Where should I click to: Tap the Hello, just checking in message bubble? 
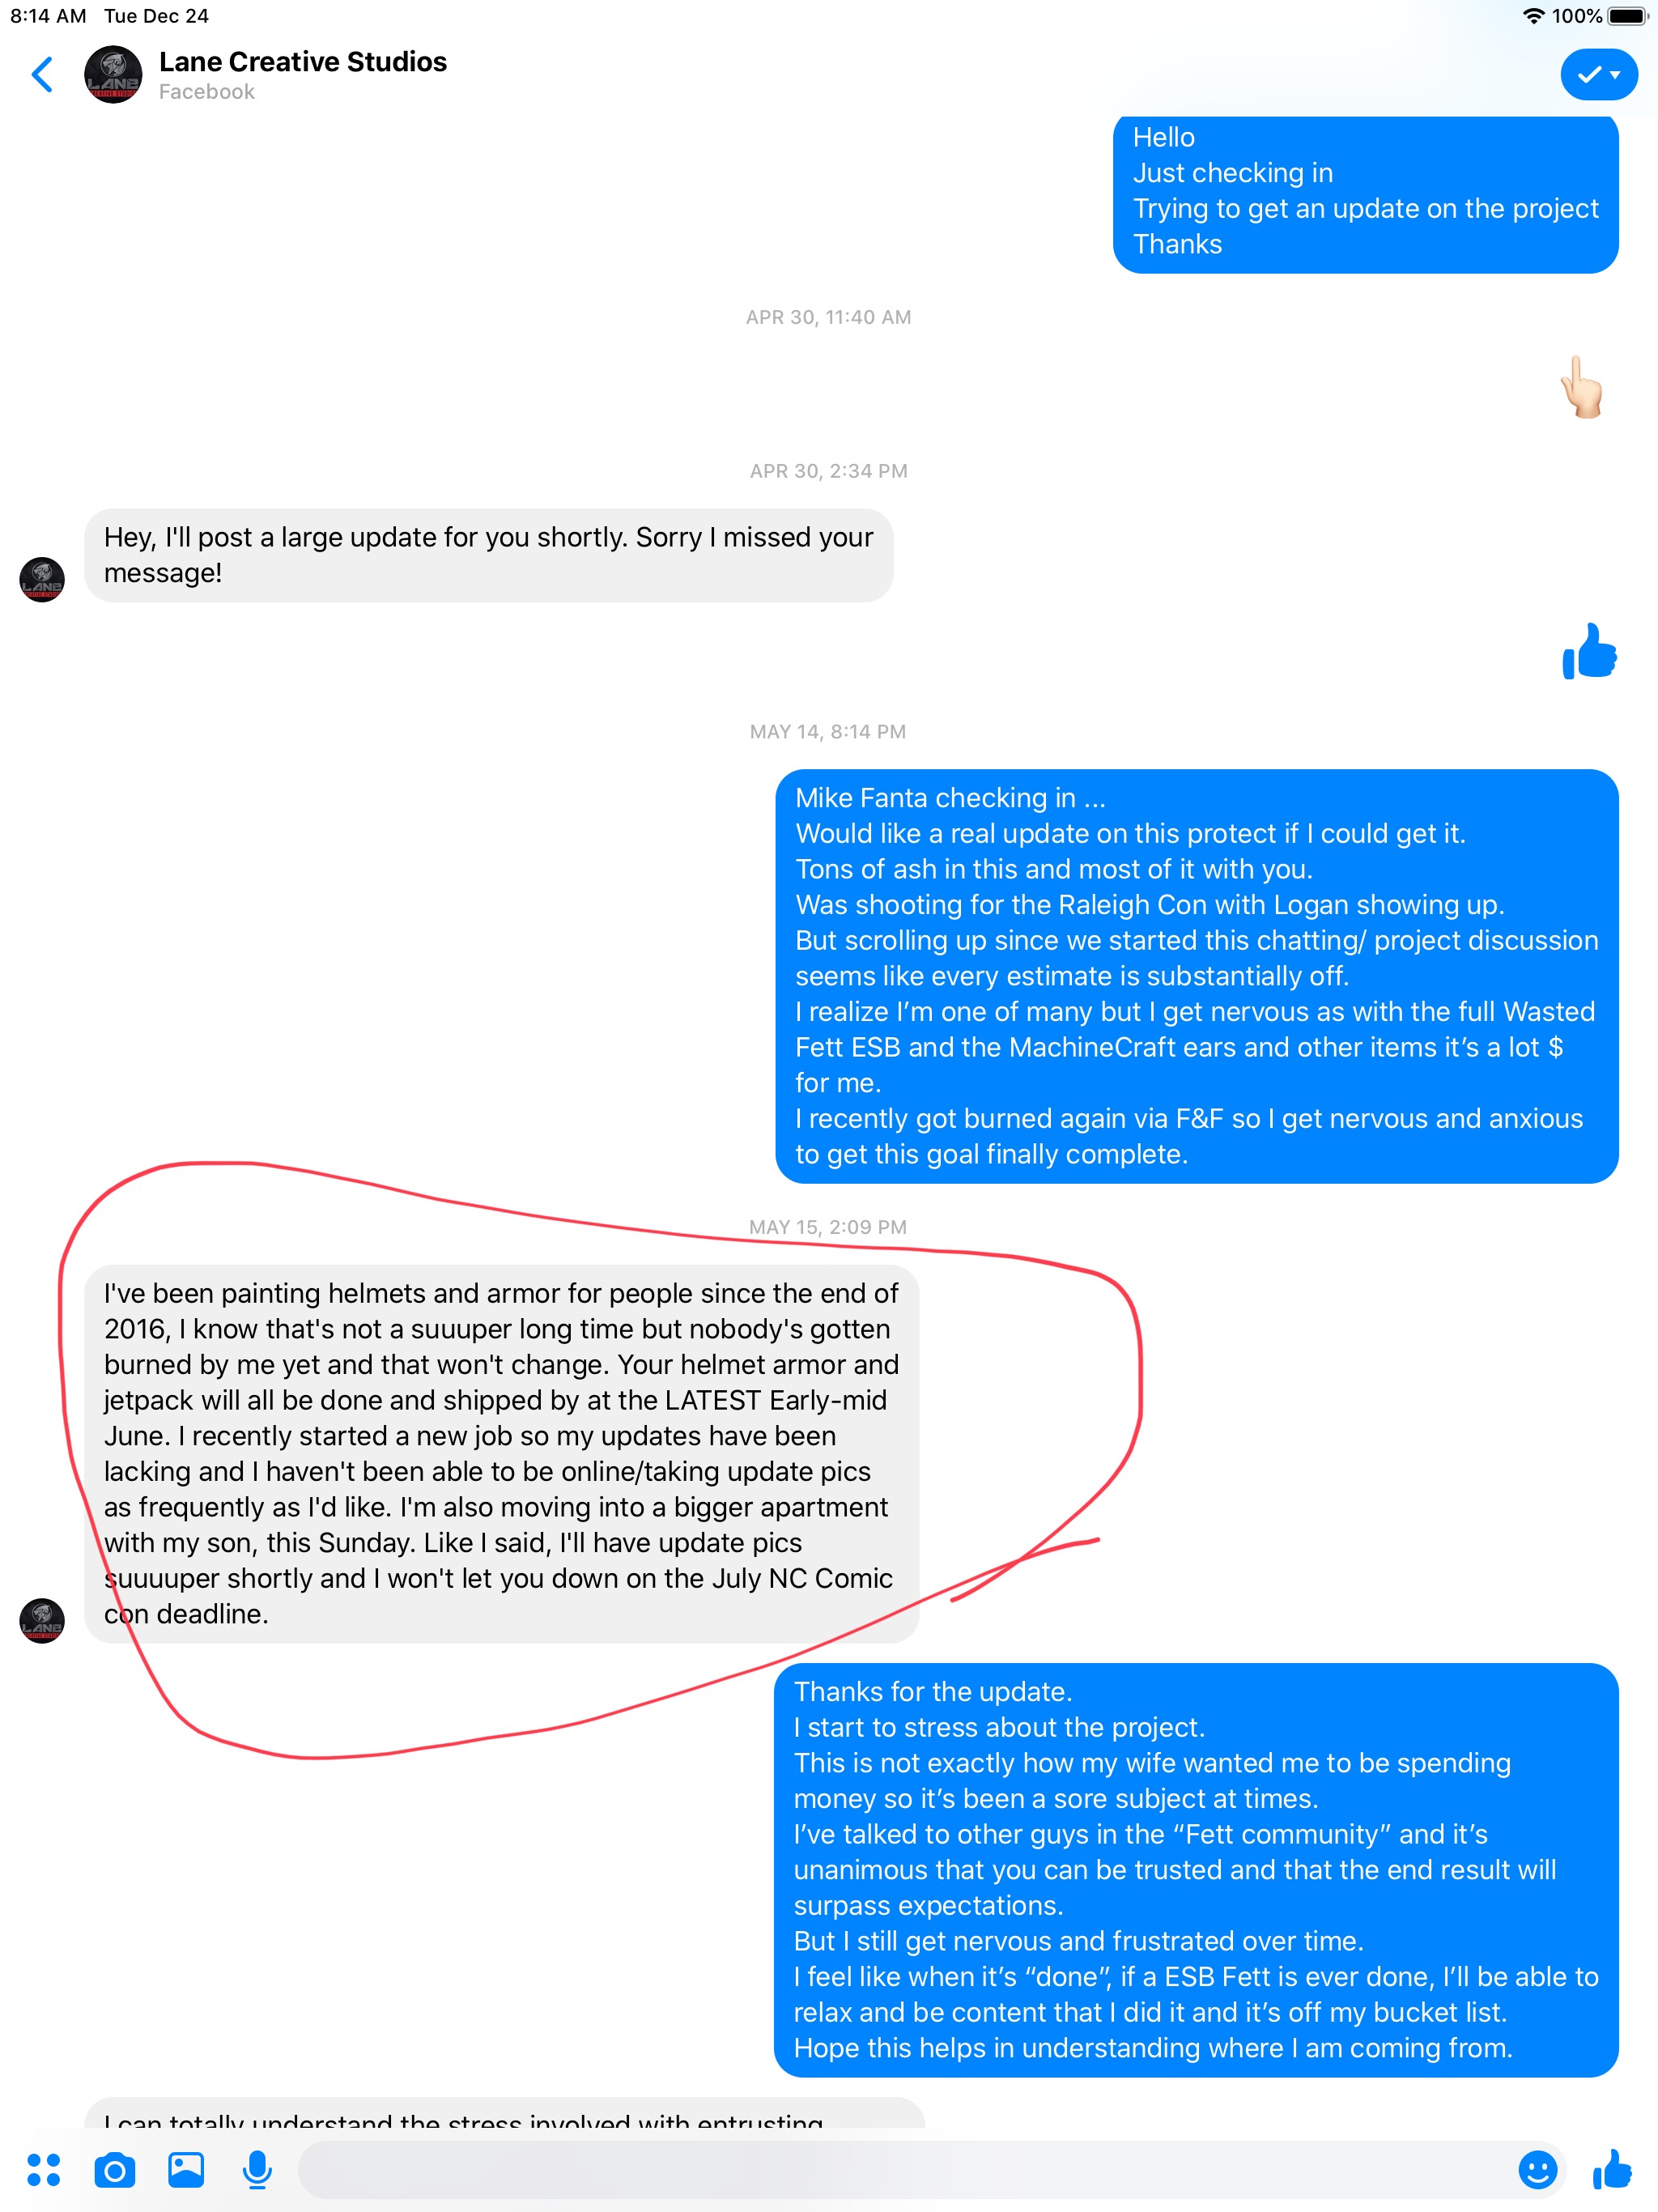1365,193
